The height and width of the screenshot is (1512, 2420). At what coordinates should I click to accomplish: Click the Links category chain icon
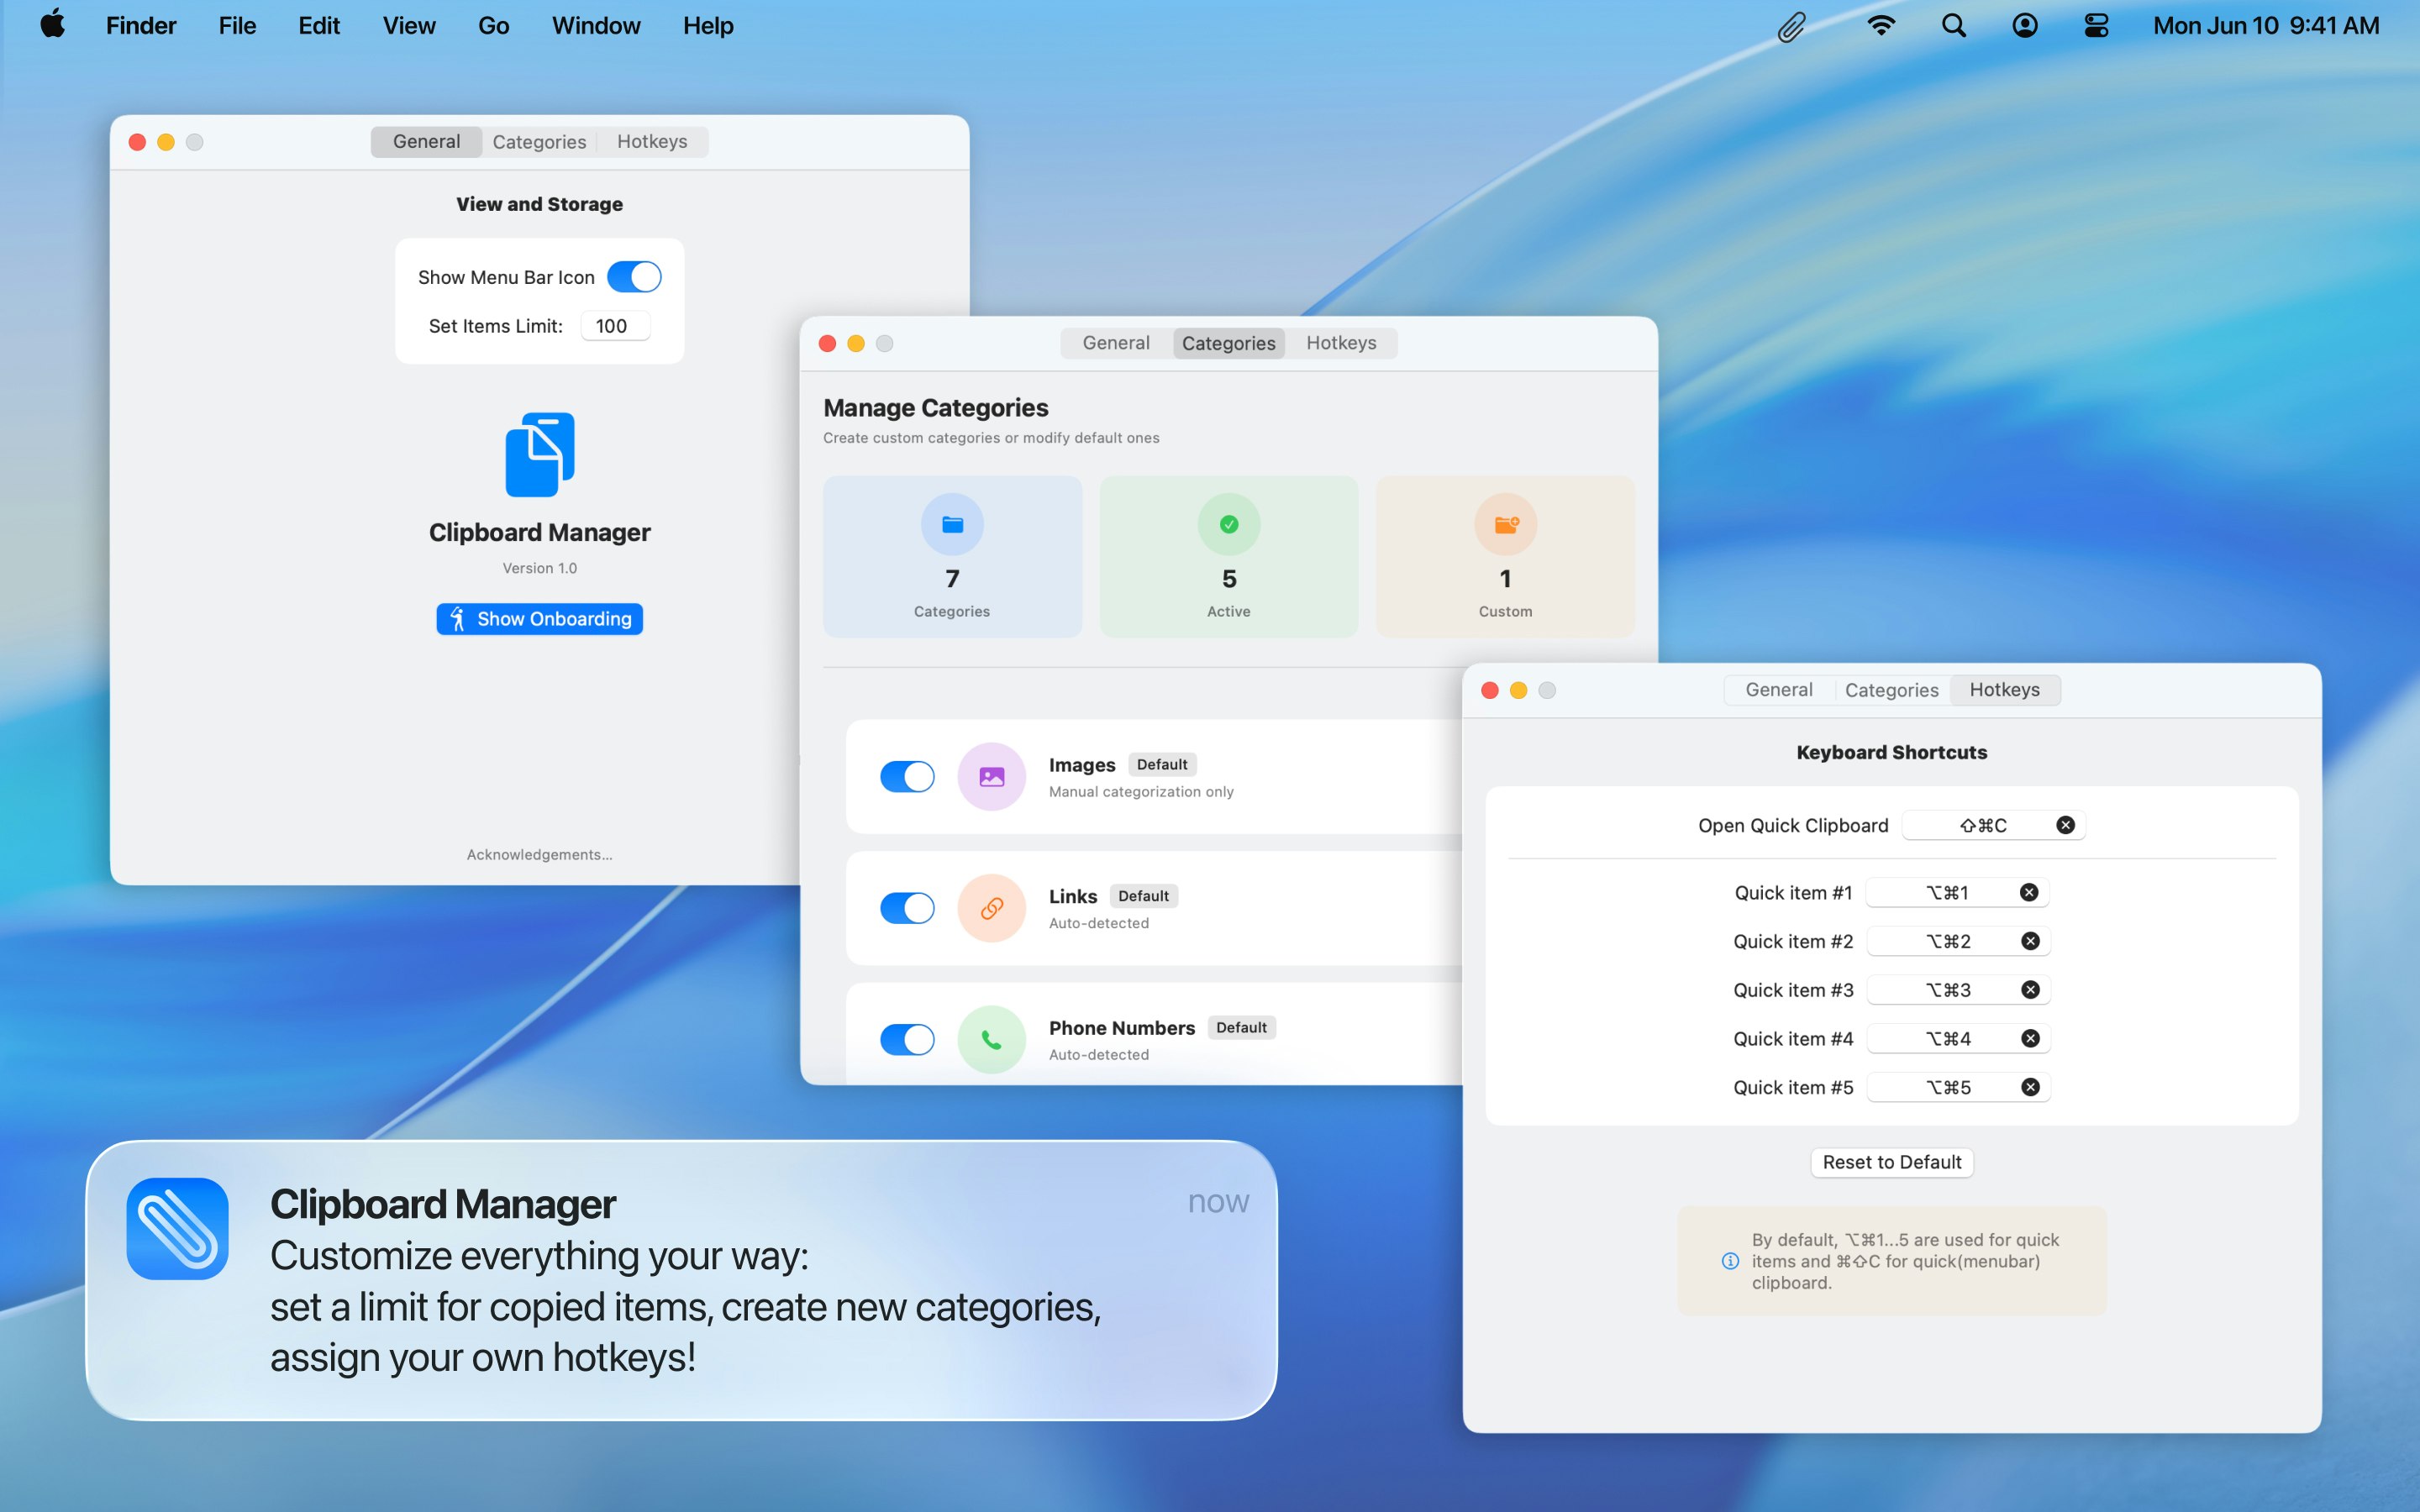990,908
